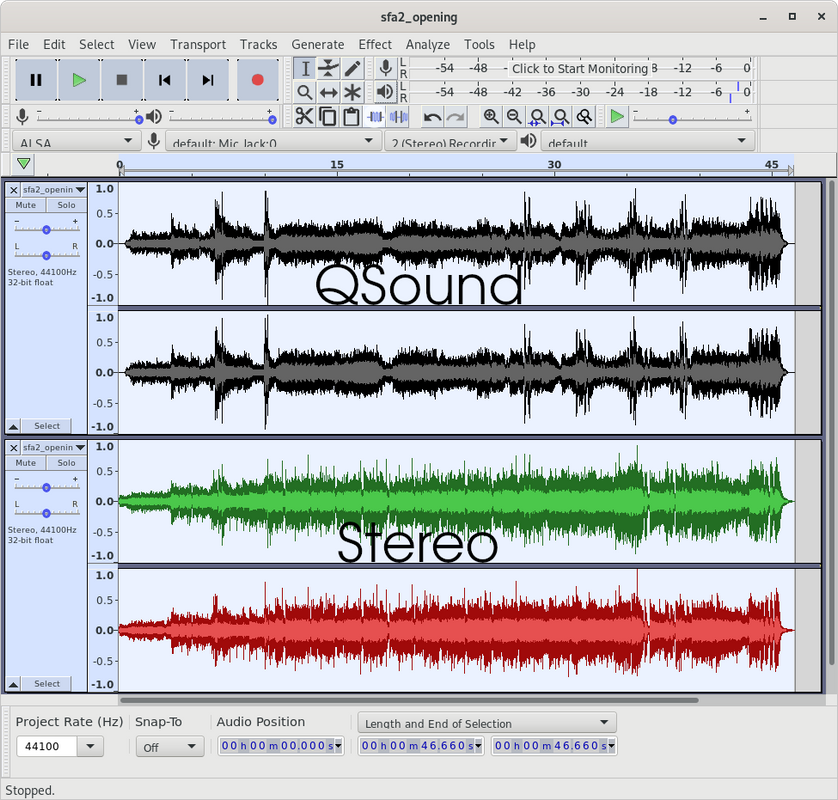Click the Cut scissors icon
838x800 pixels.
click(x=304, y=116)
